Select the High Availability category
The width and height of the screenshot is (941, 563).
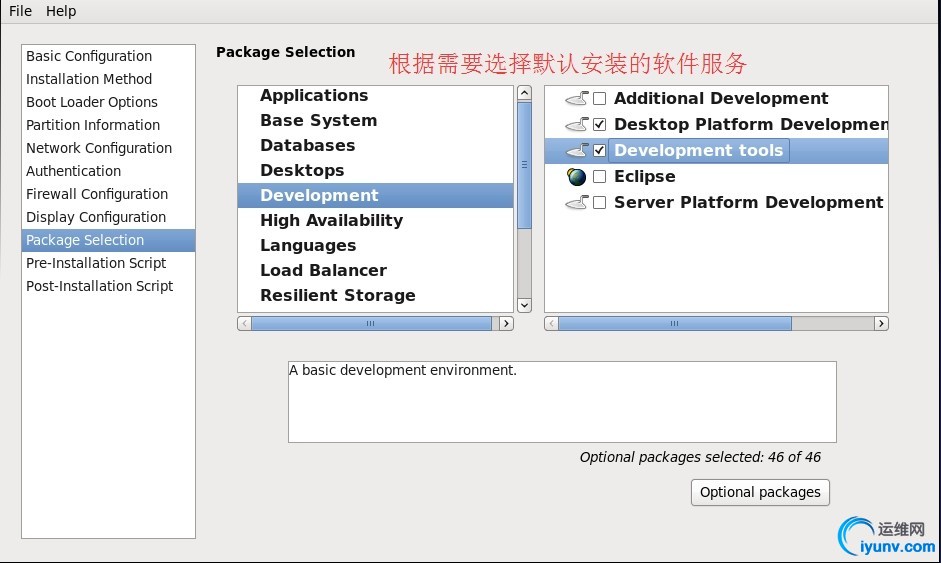pos(331,220)
